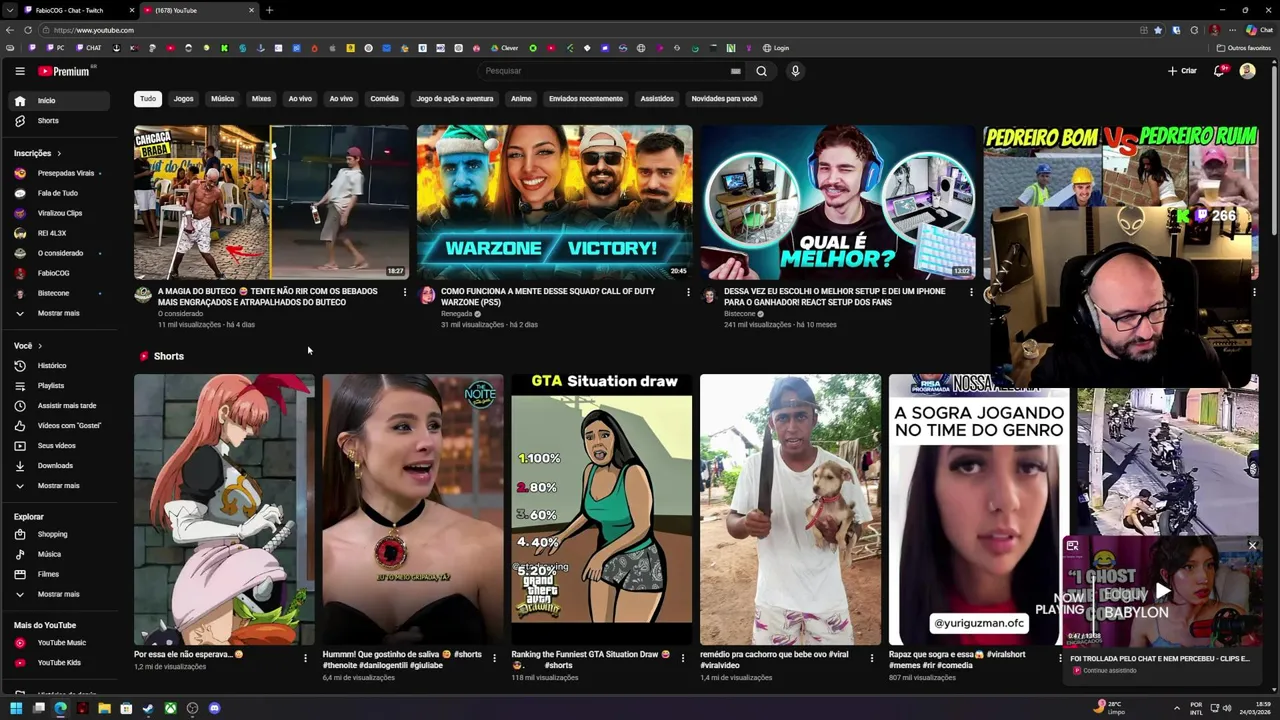This screenshot has height=720, width=1280.
Task: Click the browser address bar URL
Action: (94, 30)
